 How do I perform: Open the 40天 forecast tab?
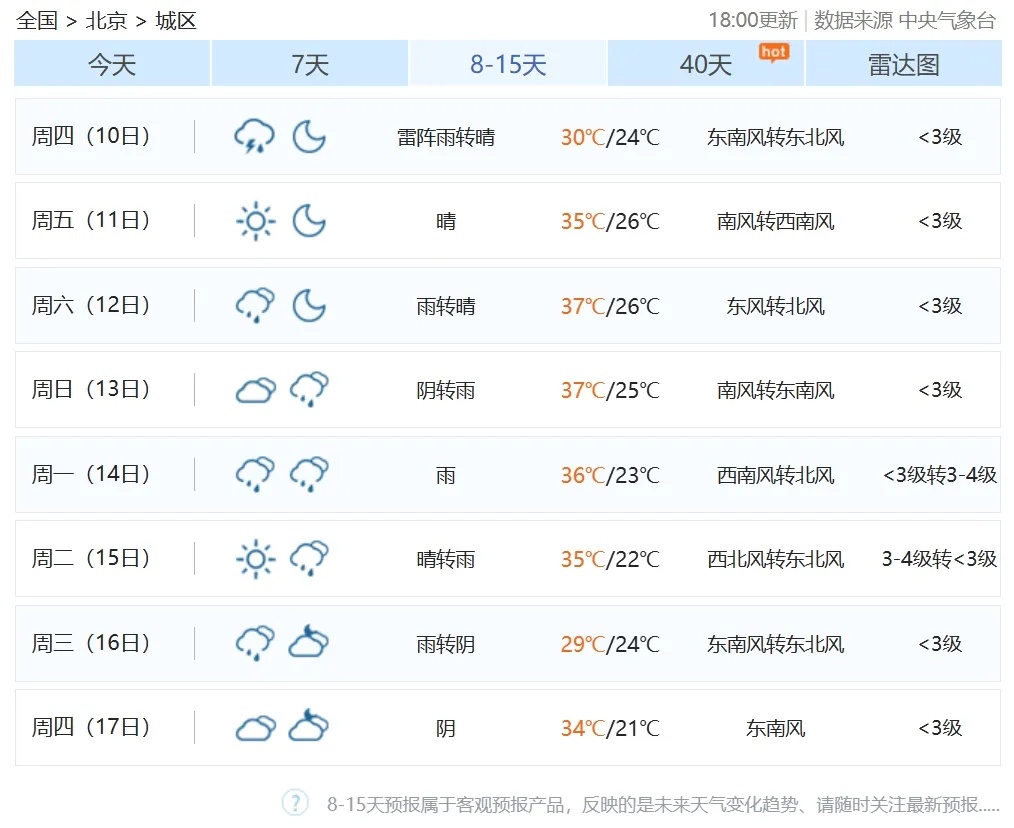(705, 63)
